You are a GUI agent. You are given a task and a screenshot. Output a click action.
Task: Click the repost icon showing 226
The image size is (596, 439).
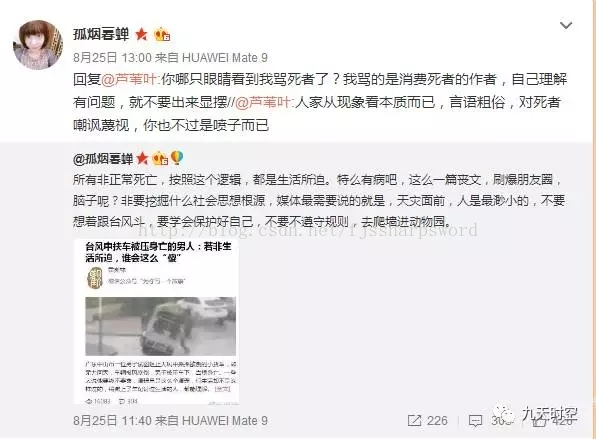click(x=414, y=420)
